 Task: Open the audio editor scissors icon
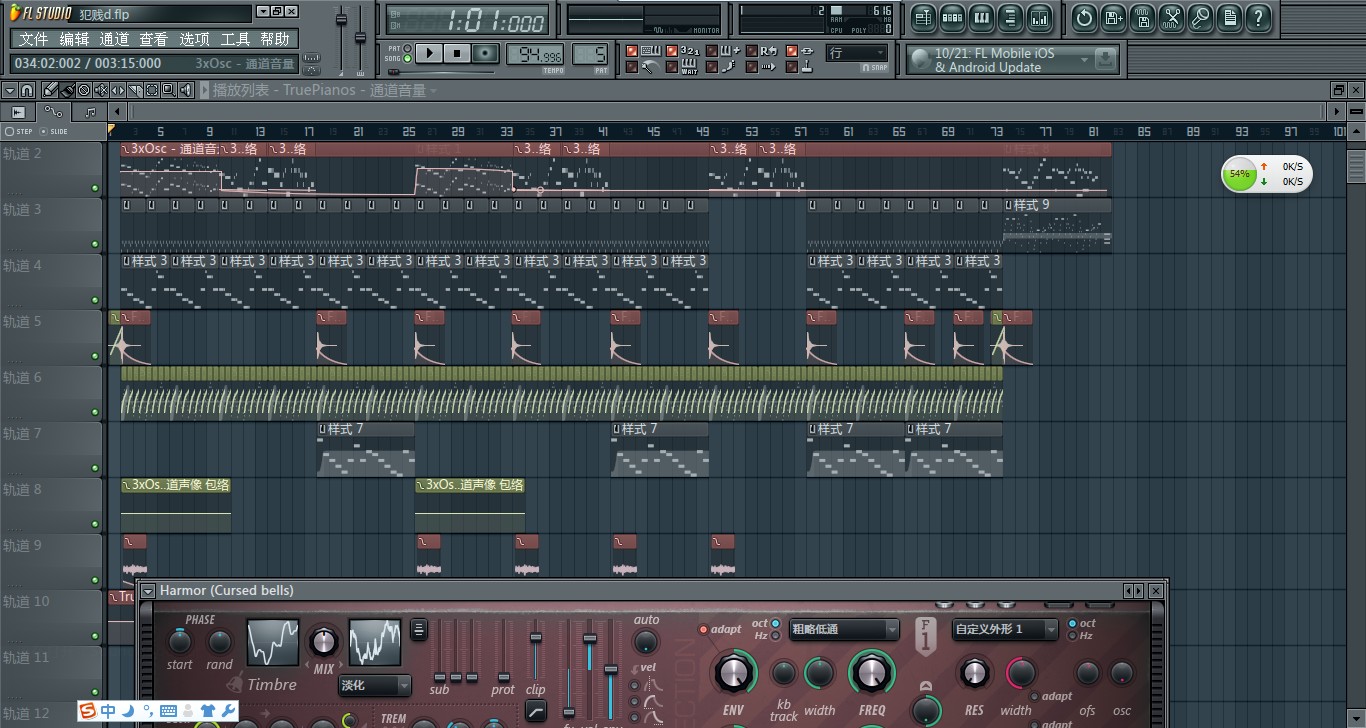1171,17
